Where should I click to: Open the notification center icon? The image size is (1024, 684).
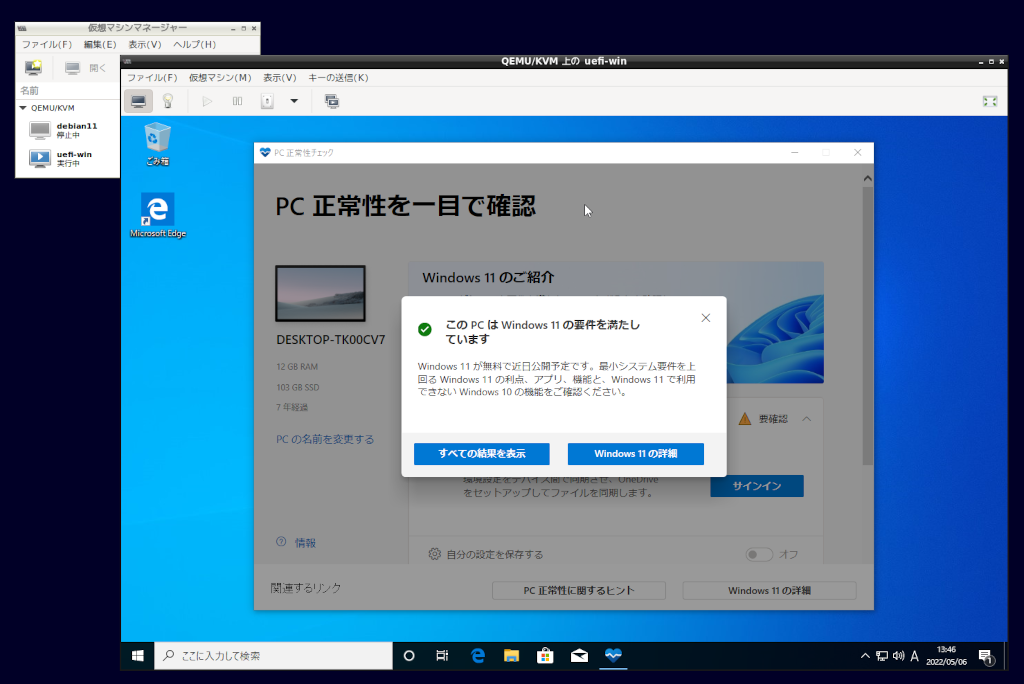(x=987, y=657)
